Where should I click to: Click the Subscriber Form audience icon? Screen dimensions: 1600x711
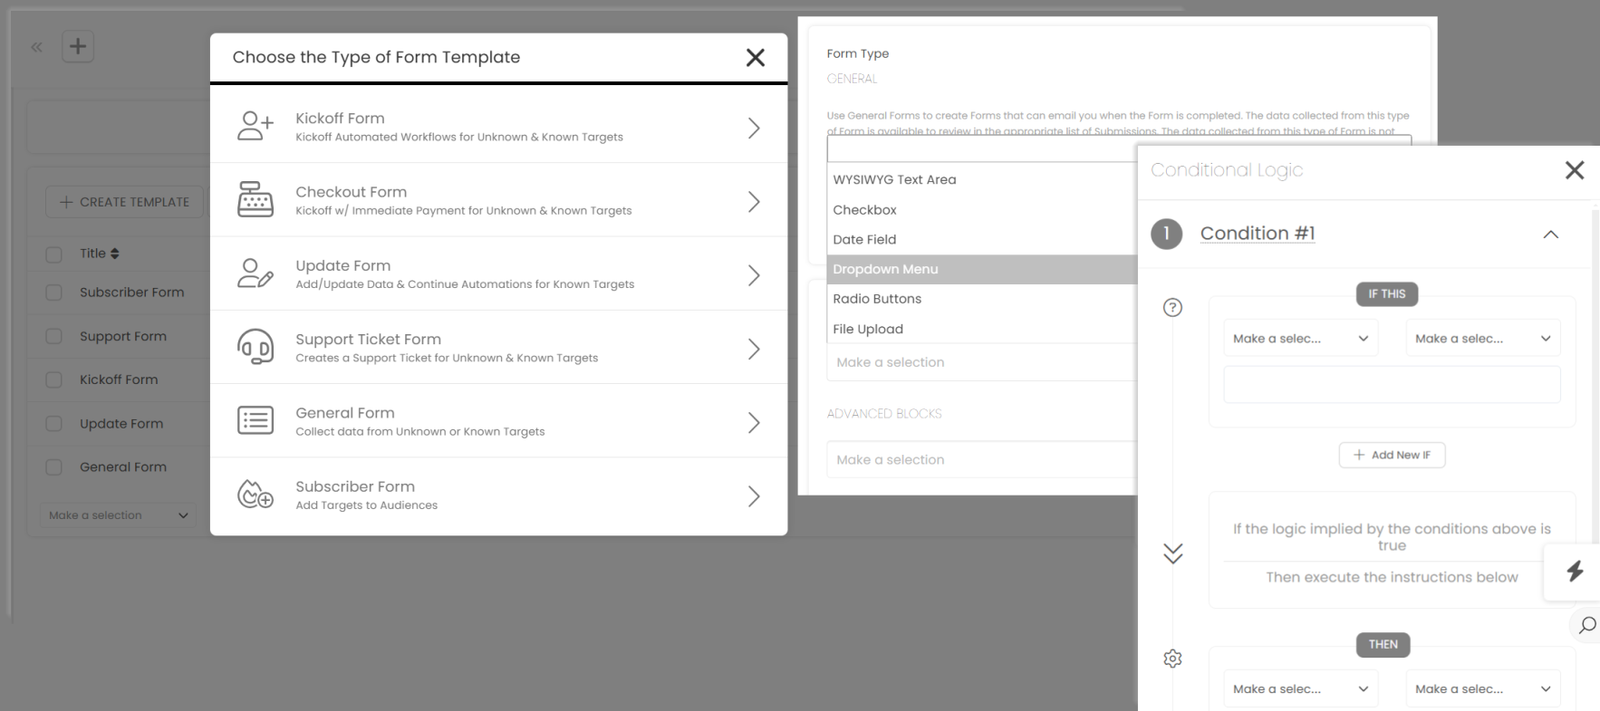click(255, 494)
